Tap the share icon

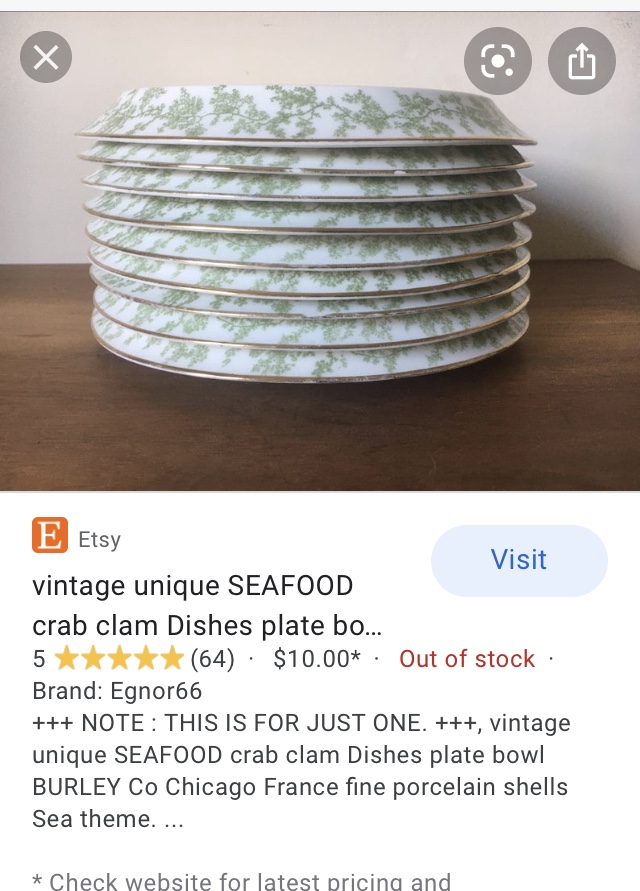(x=582, y=61)
